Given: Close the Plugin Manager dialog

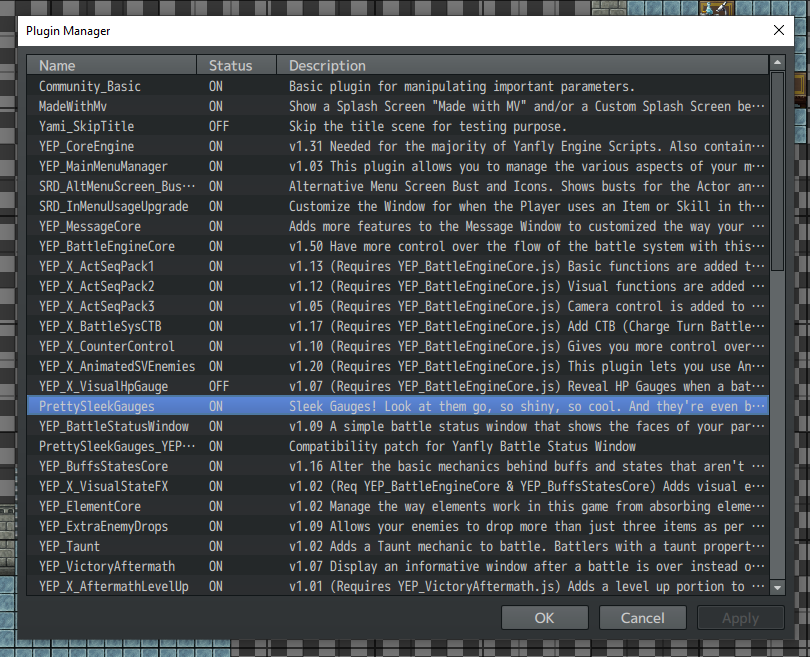Looking at the screenshot, I should pyautogui.click(x=779, y=30).
